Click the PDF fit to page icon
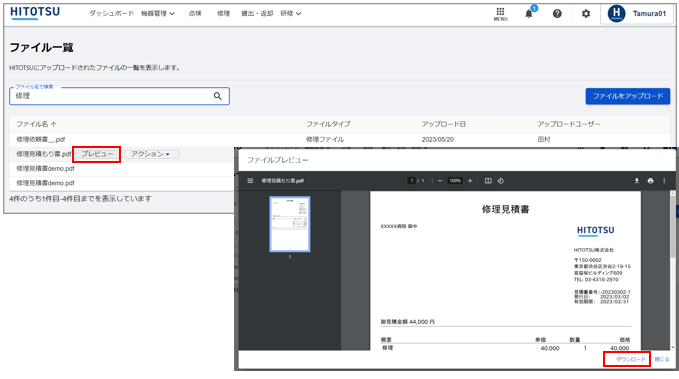Screen dimensions: 679x379 coord(488,181)
